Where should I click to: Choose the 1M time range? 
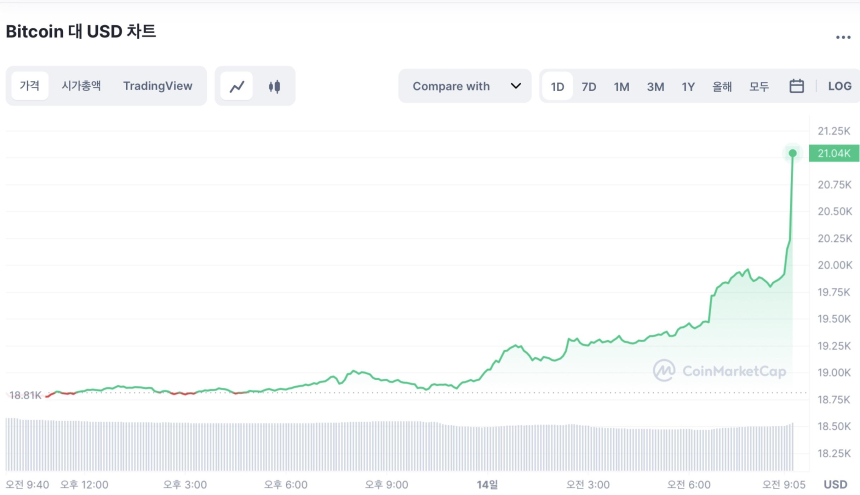(622, 87)
